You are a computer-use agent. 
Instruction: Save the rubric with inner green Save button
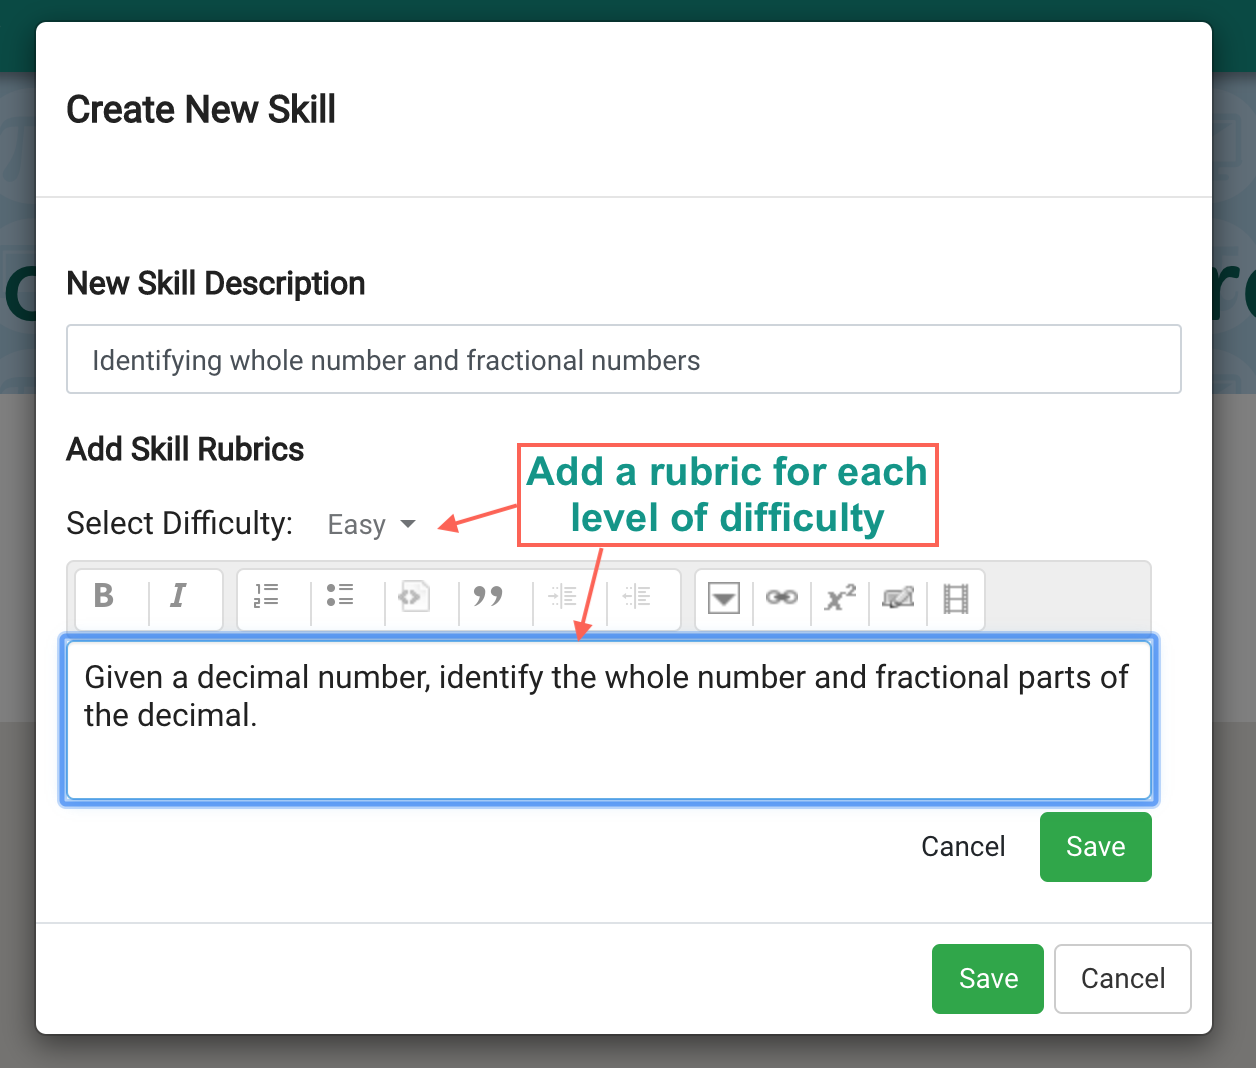click(x=1096, y=847)
